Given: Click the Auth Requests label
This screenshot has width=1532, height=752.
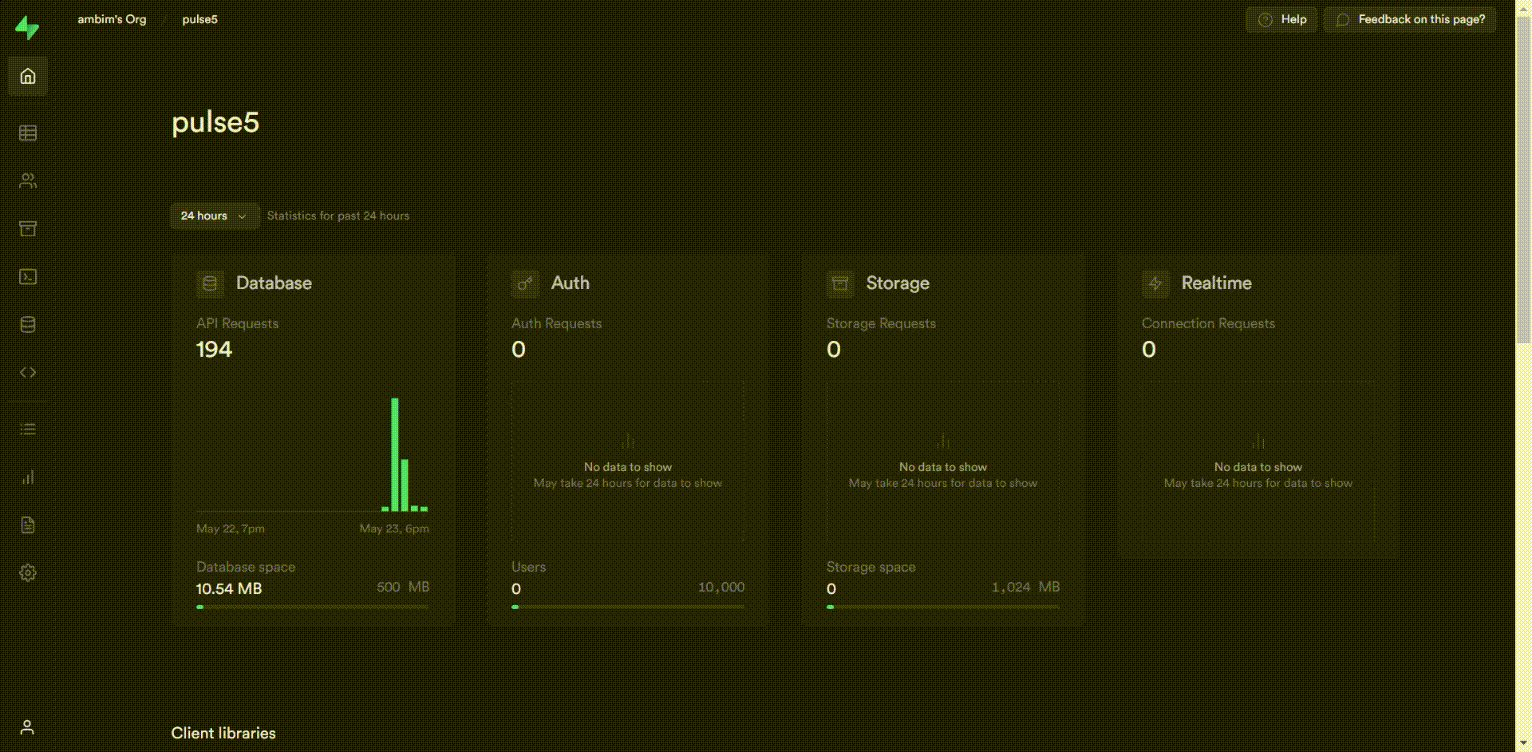Looking at the screenshot, I should pyautogui.click(x=556, y=324).
